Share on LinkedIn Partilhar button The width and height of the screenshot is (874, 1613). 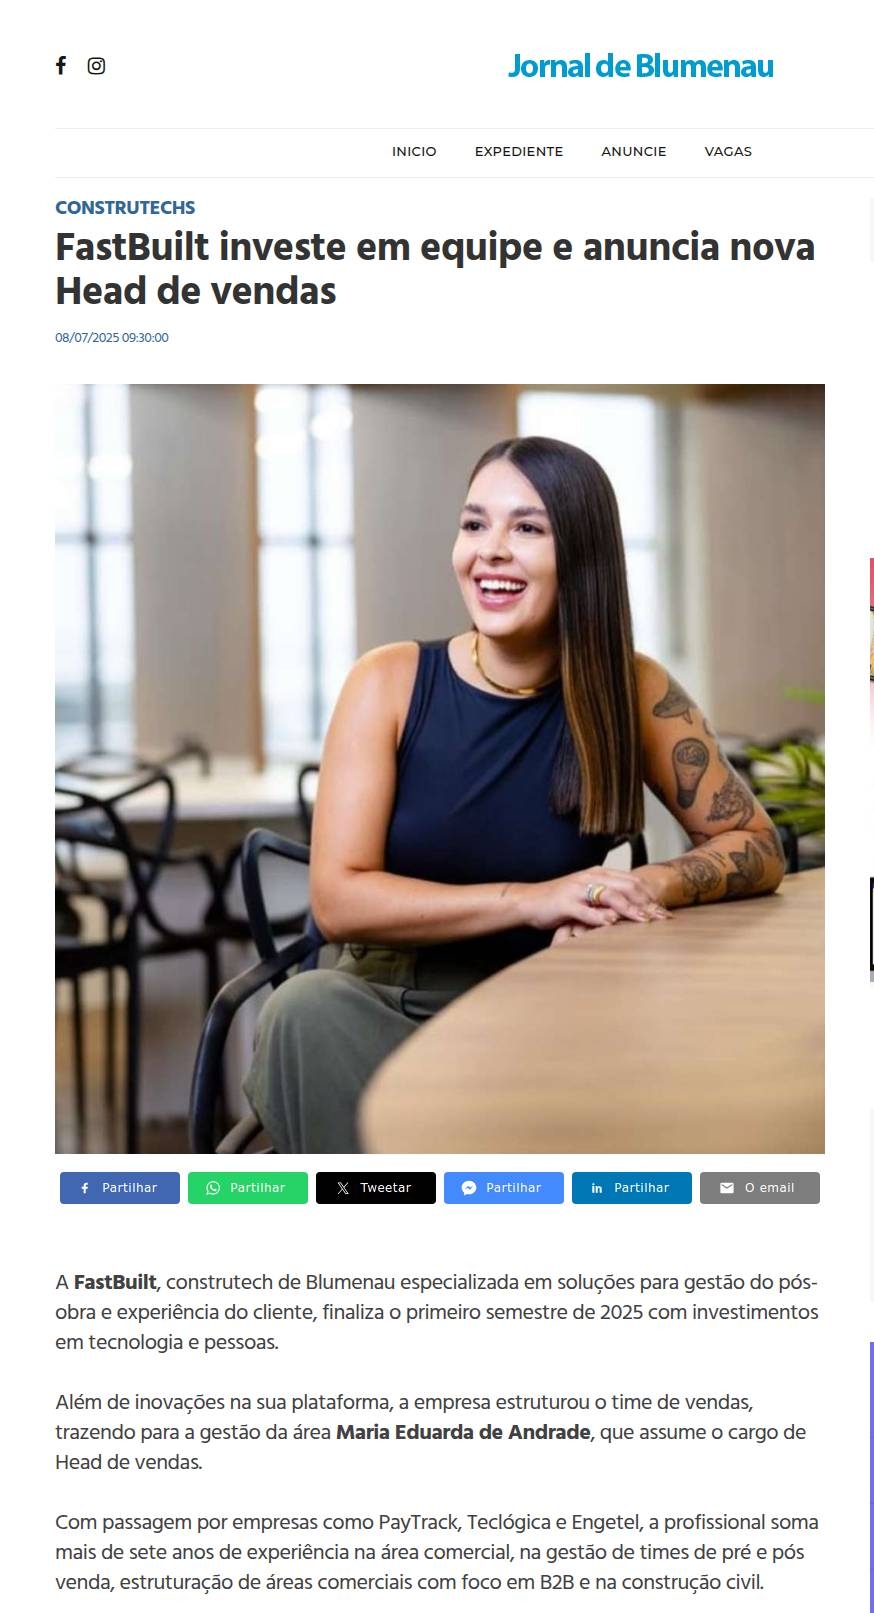pos(632,1188)
